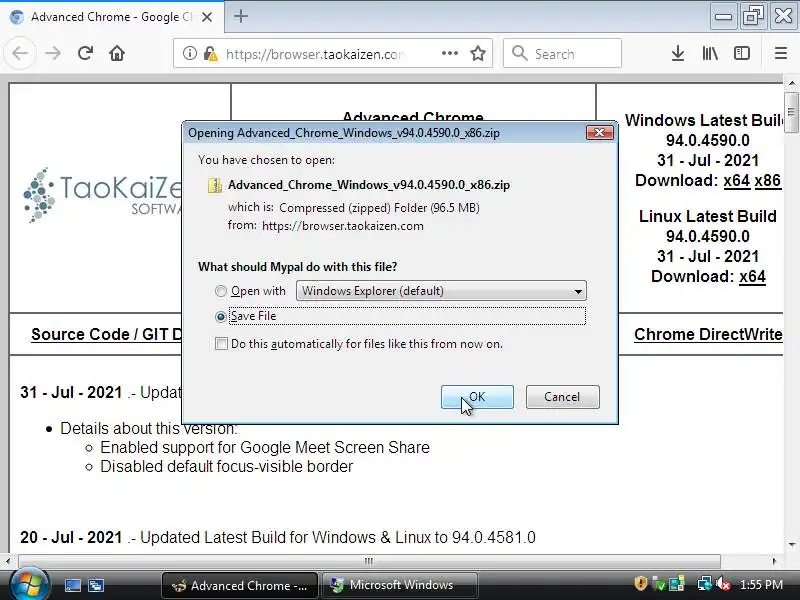Show site information icon in address bar

click(x=189, y=53)
